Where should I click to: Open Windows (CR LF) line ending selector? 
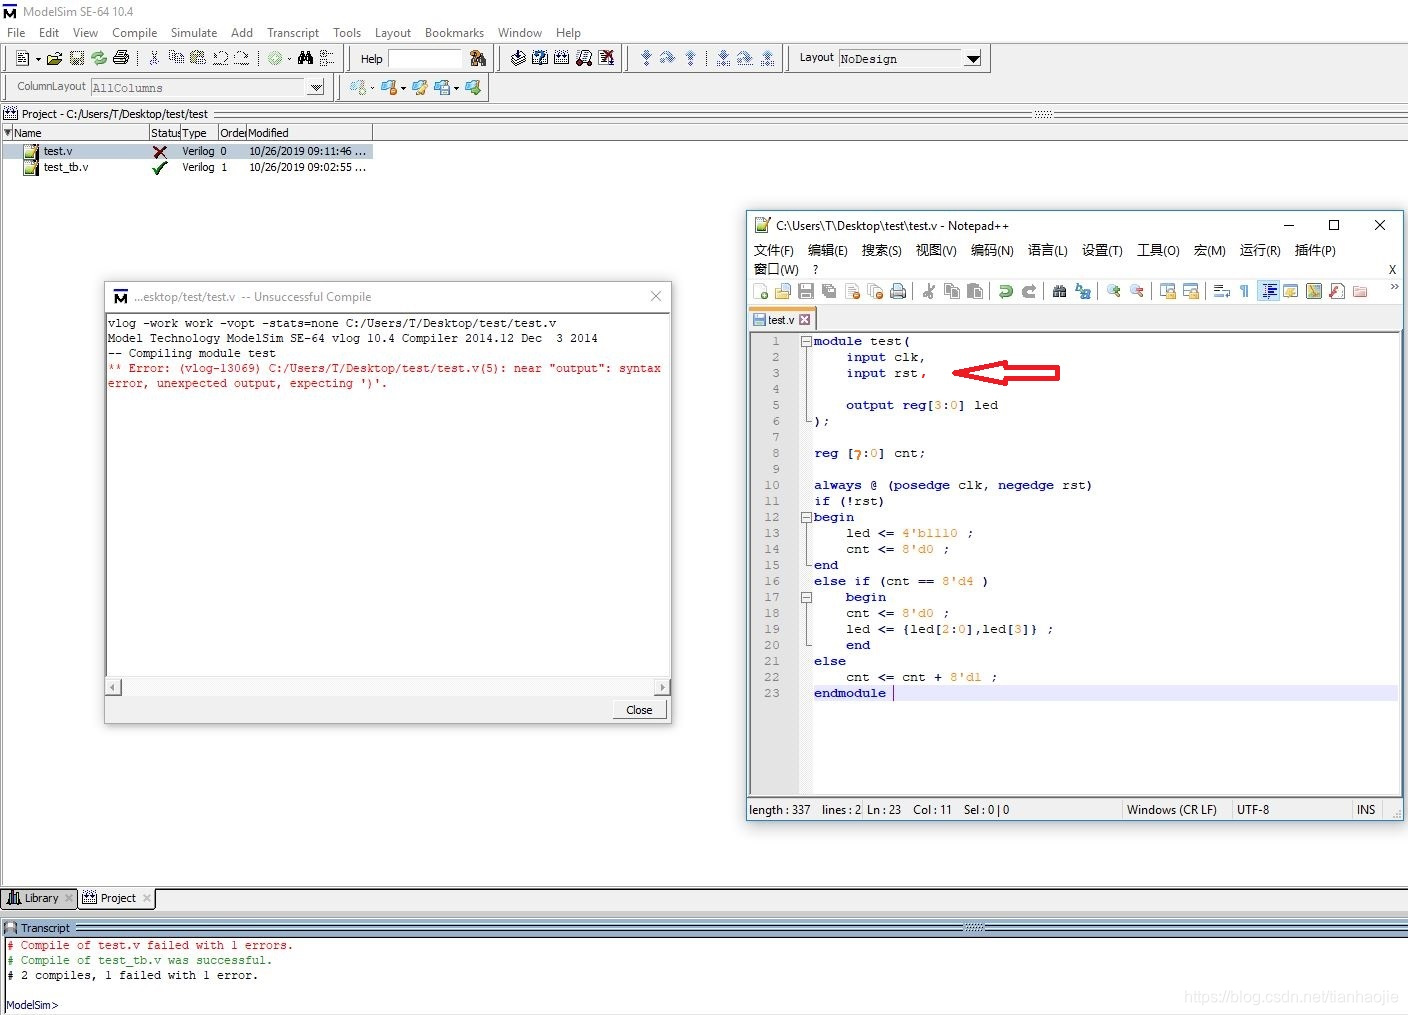[1172, 810]
